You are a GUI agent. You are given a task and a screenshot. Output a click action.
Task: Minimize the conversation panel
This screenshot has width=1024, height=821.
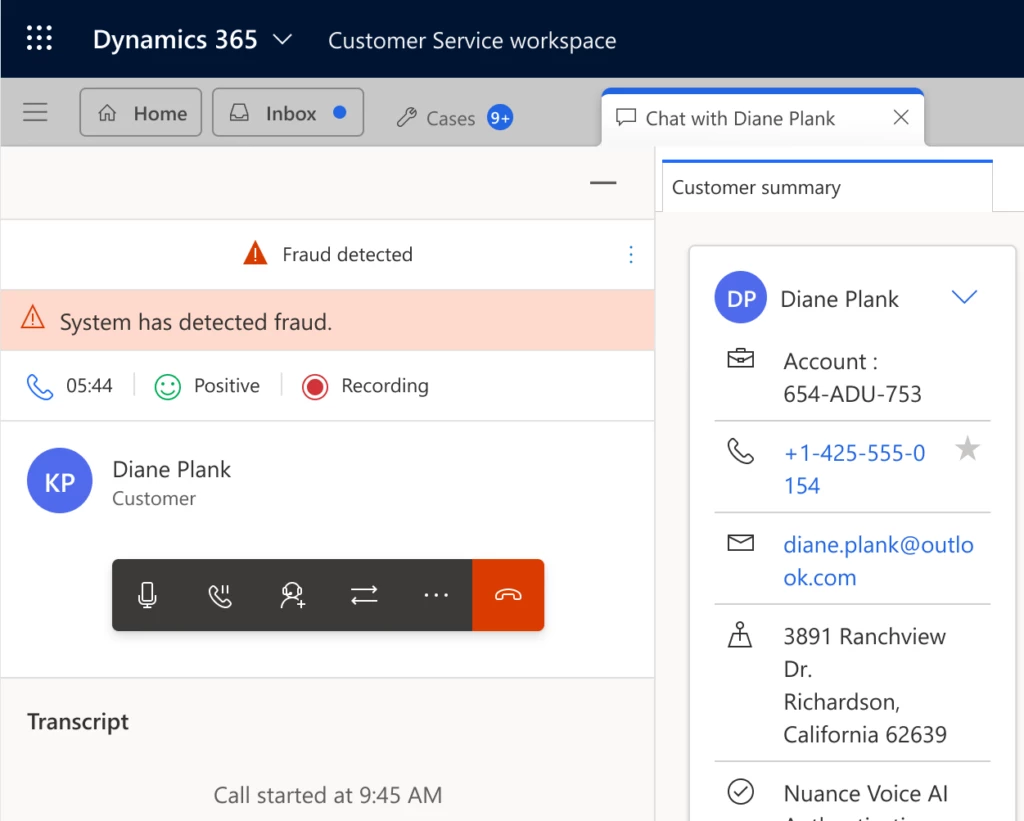click(603, 183)
